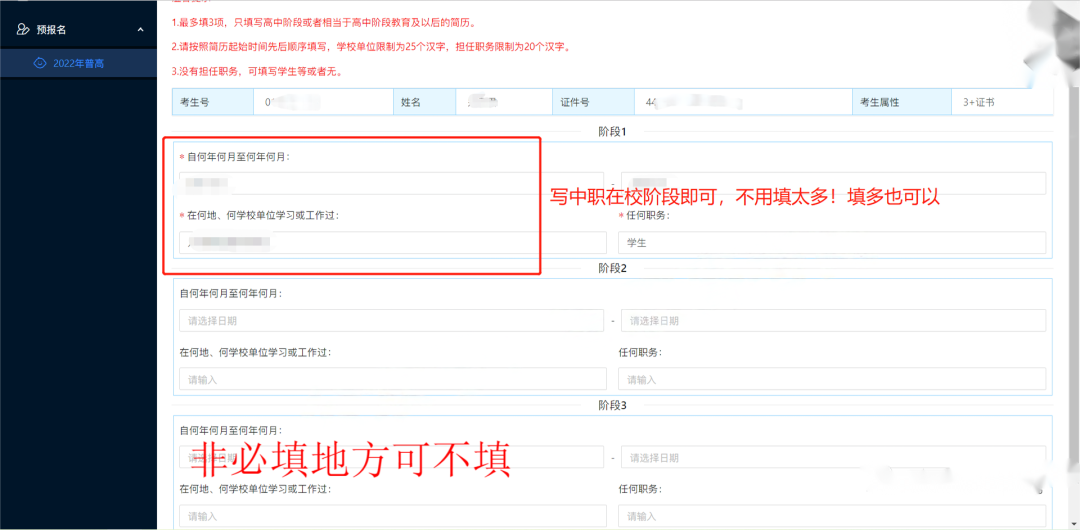The image size is (1080, 530).
Task: Collapse the 预报名 sidebar menu chevron
Action: coord(140,30)
